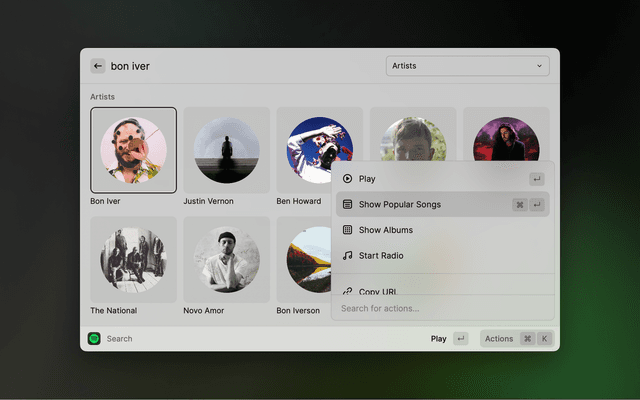Click the play circle icon

pyautogui.click(x=347, y=179)
